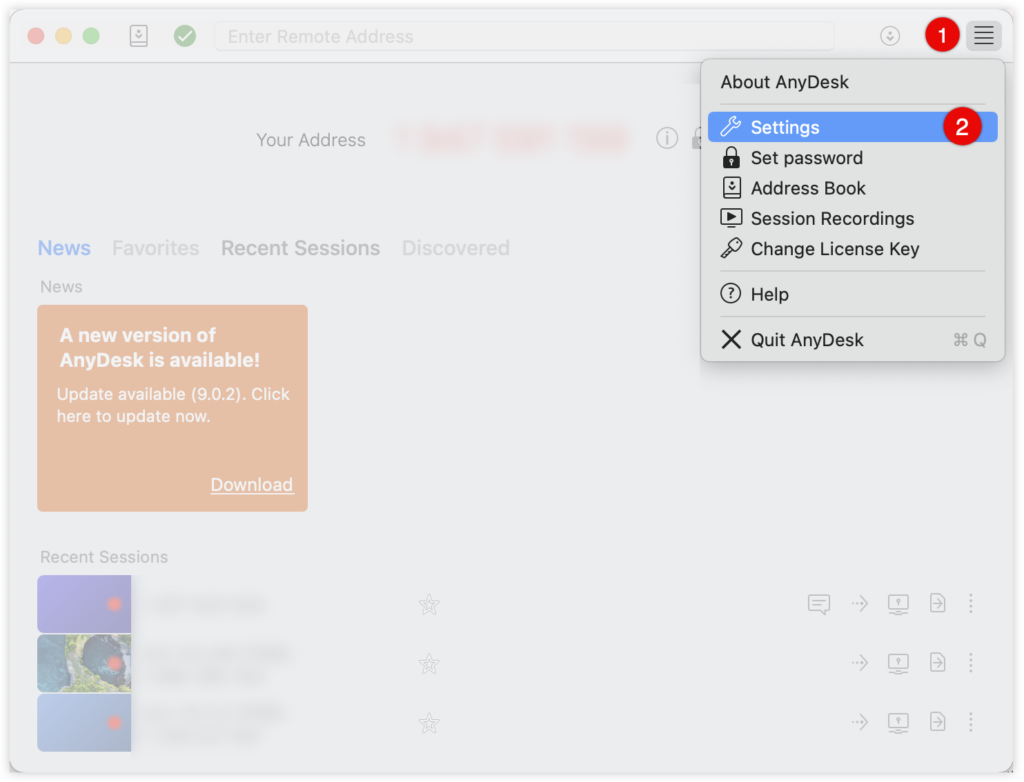Open the downloads circle icon in toolbar

click(889, 35)
